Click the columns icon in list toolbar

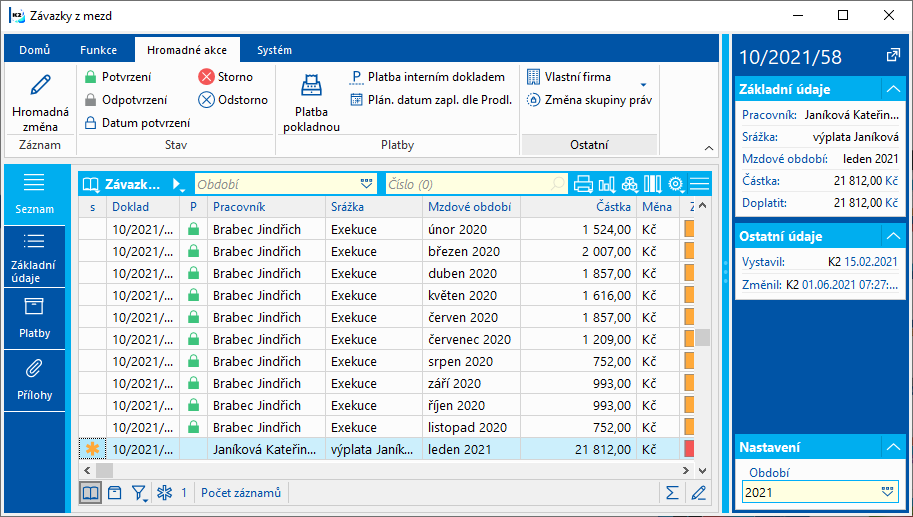(x=652, y=185)
